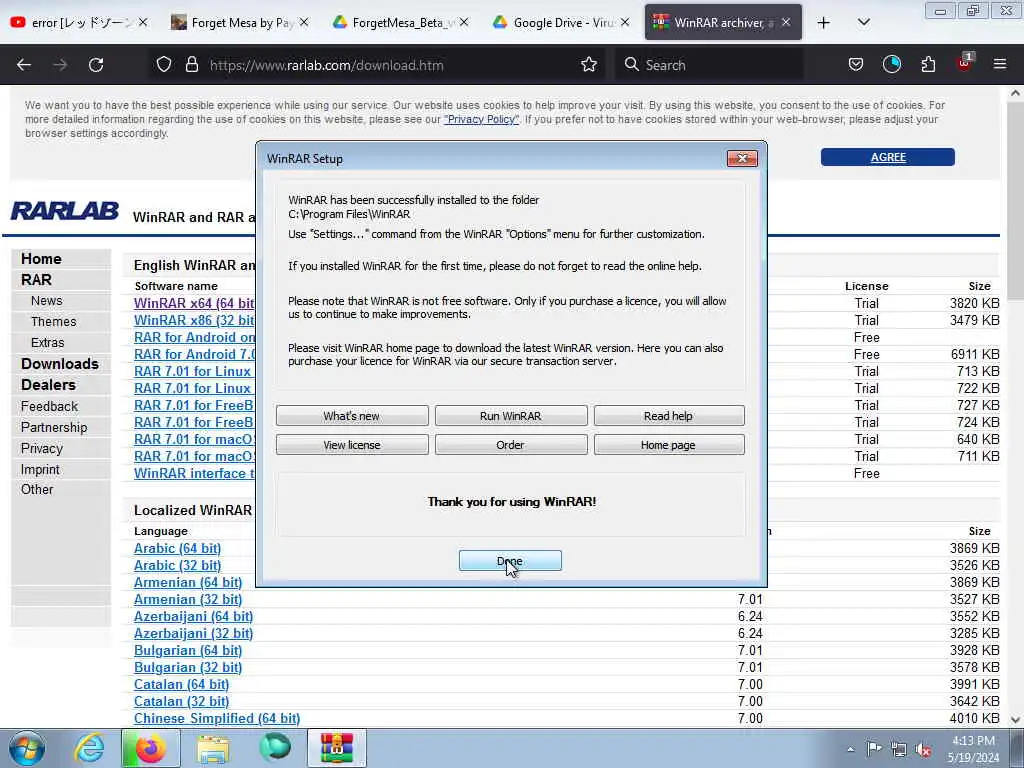Click the Firefox Search field
The width and height of the screenshot is (1024, 768).
(x=712, y=65)
